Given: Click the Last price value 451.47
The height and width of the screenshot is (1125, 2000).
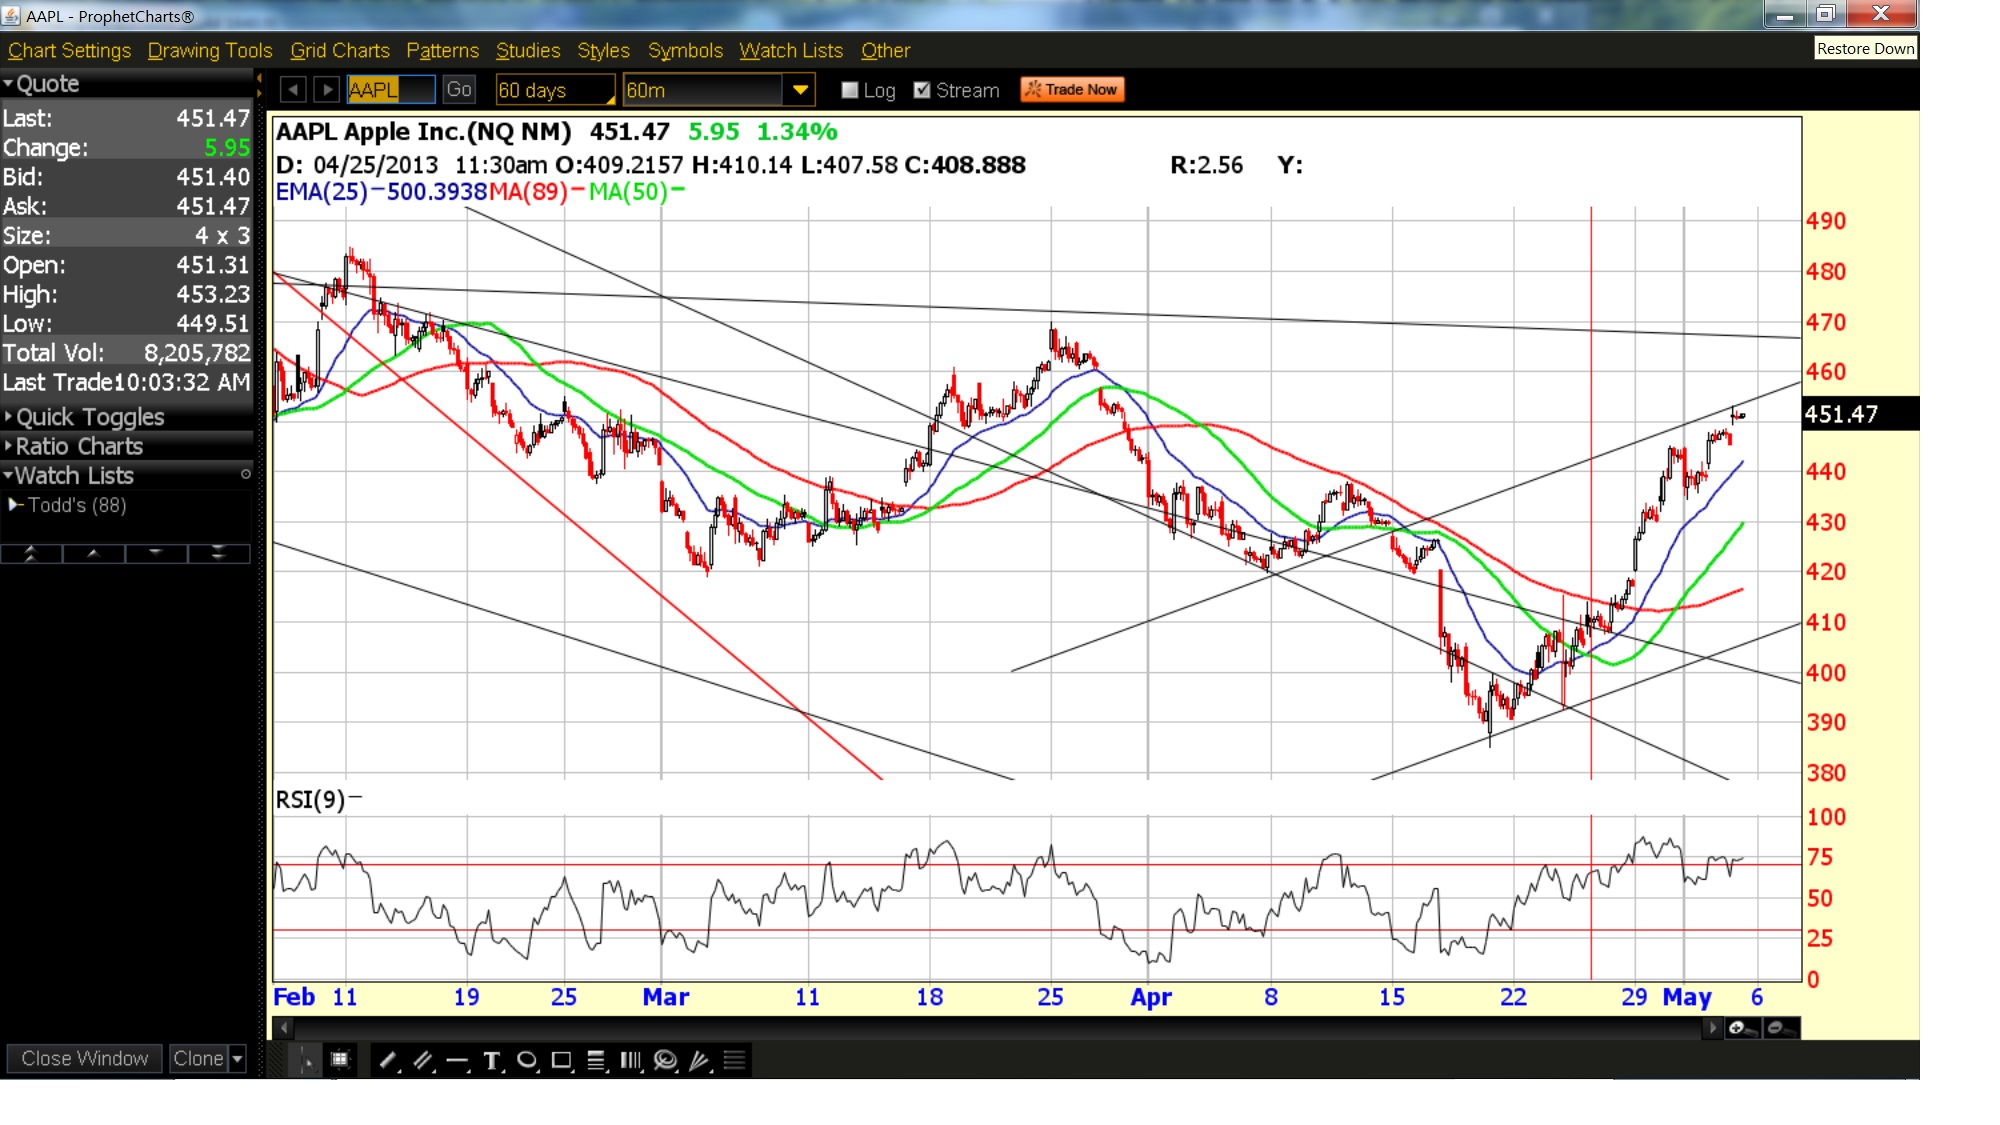Looking at the screenshot, I should [213, 118].
